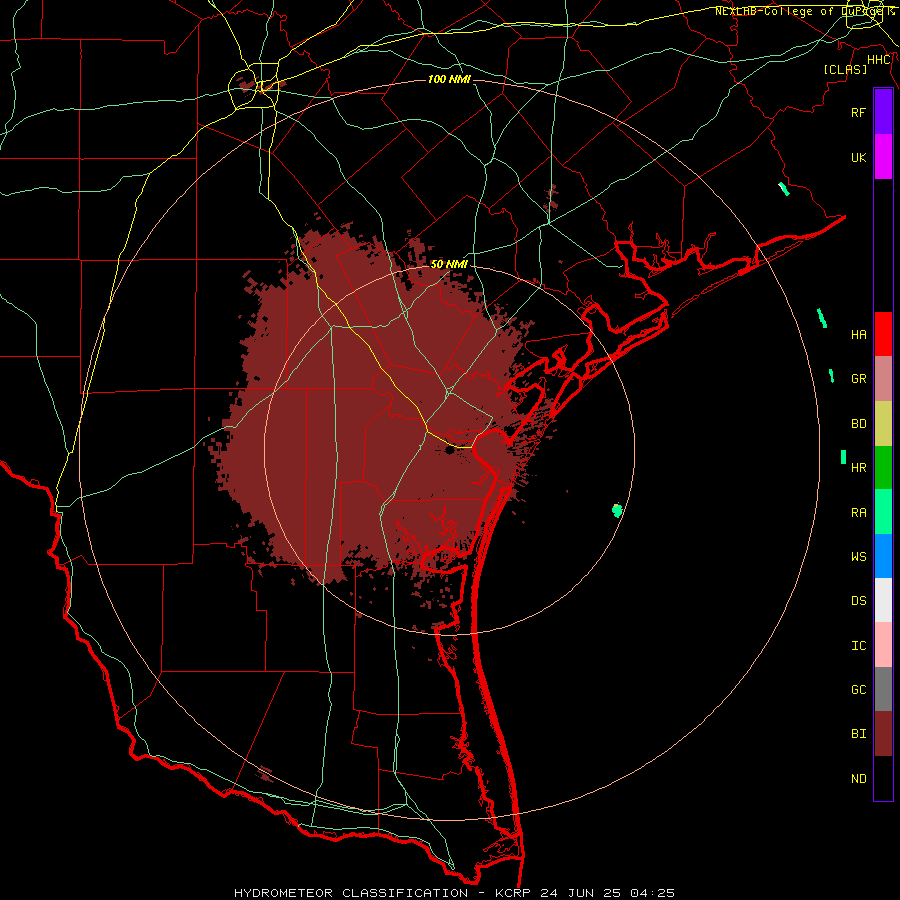Click the "WS" legend label
Screen dimensions: 900x900
(858, 556)
